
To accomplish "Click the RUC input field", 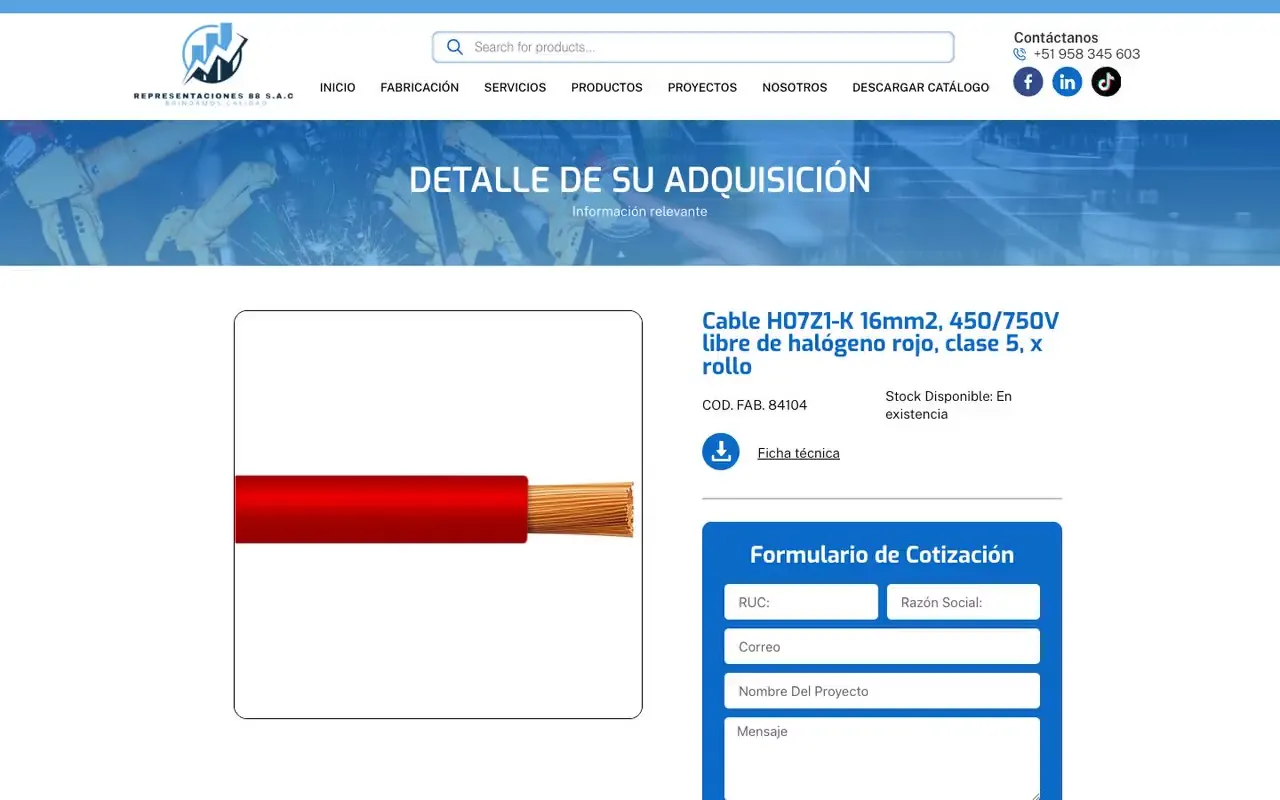I will pos(801,602).
